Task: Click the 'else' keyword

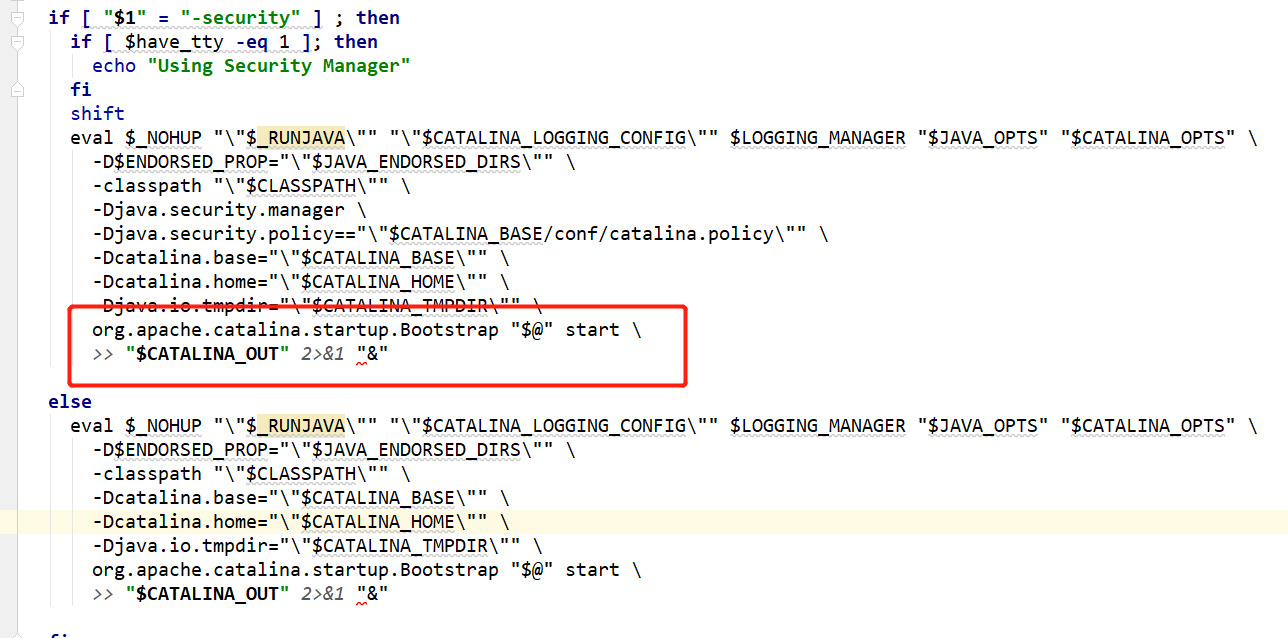Action: tap(70, 402)
